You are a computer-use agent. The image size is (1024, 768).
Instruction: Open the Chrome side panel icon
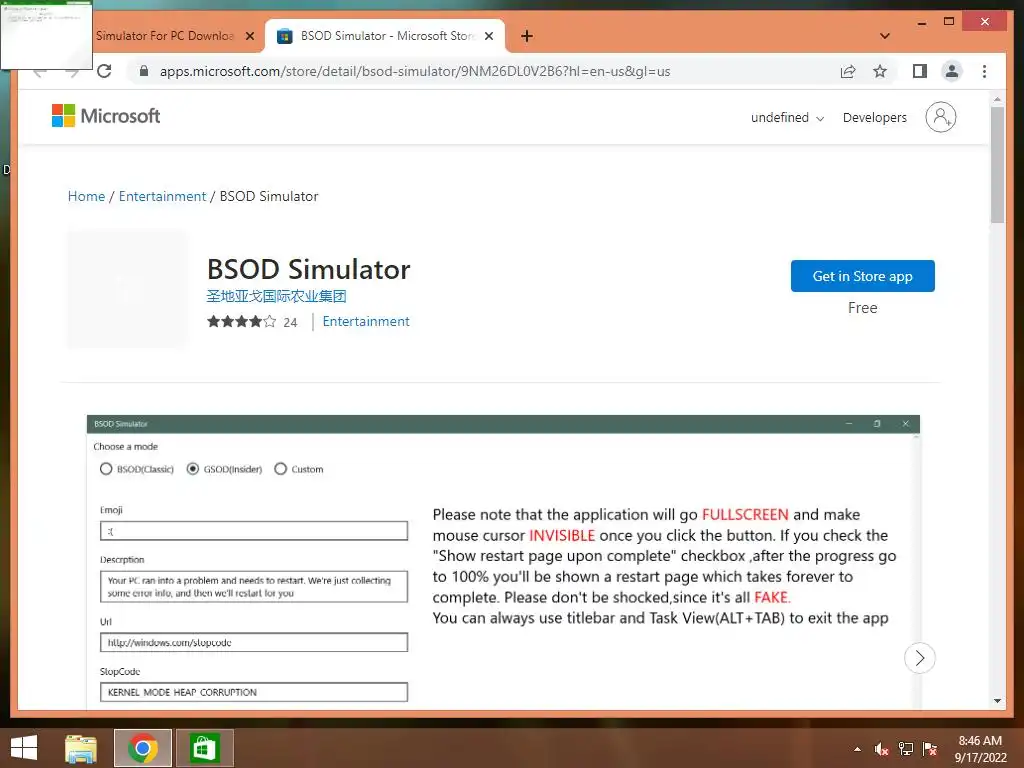920,71
